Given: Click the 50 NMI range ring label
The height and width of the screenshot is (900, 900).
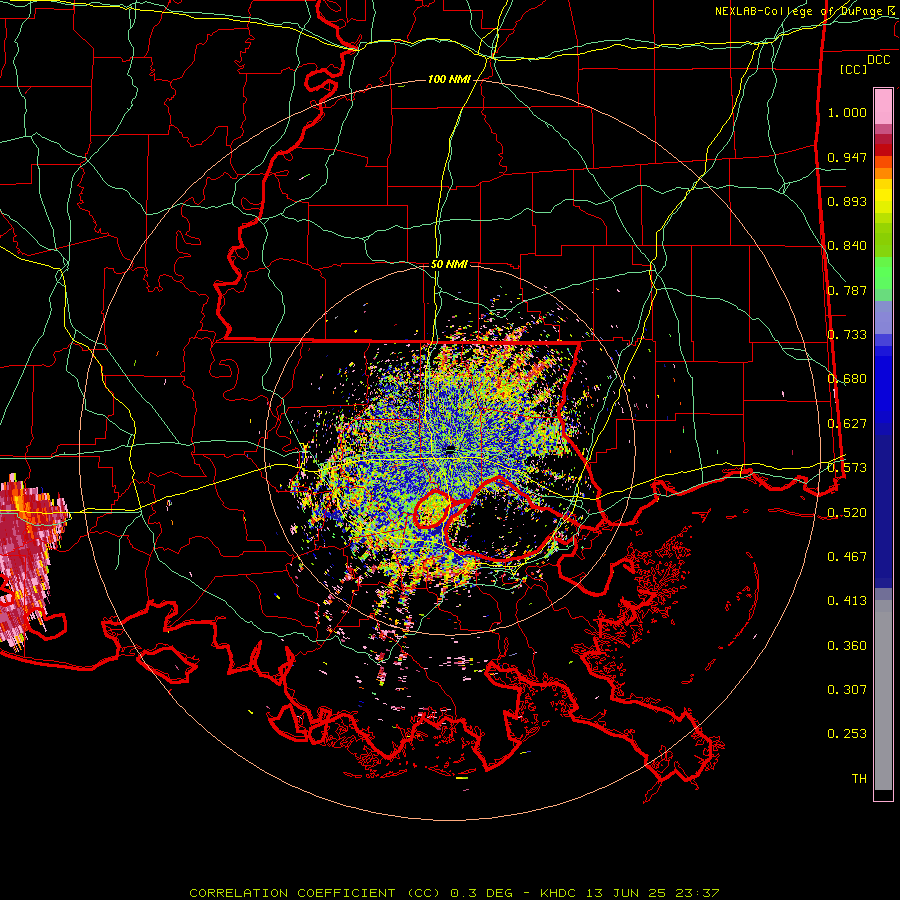Looking at the screenshot, I should tap(449, 264).
